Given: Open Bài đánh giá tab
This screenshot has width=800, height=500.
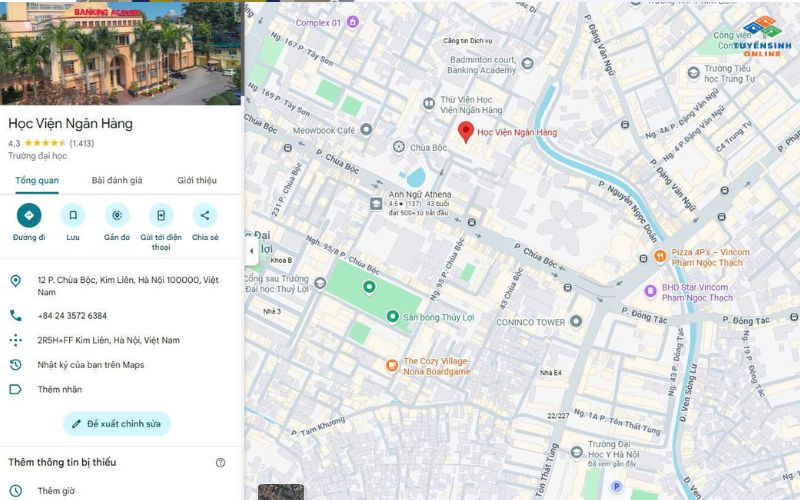Looking at the screenshot, I should tap(117, 180).
